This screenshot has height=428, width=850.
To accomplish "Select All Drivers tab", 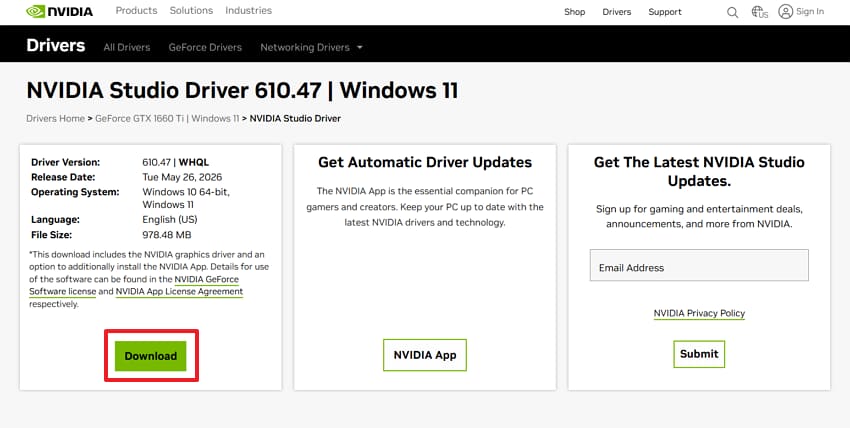I will (x=127, y=47).
